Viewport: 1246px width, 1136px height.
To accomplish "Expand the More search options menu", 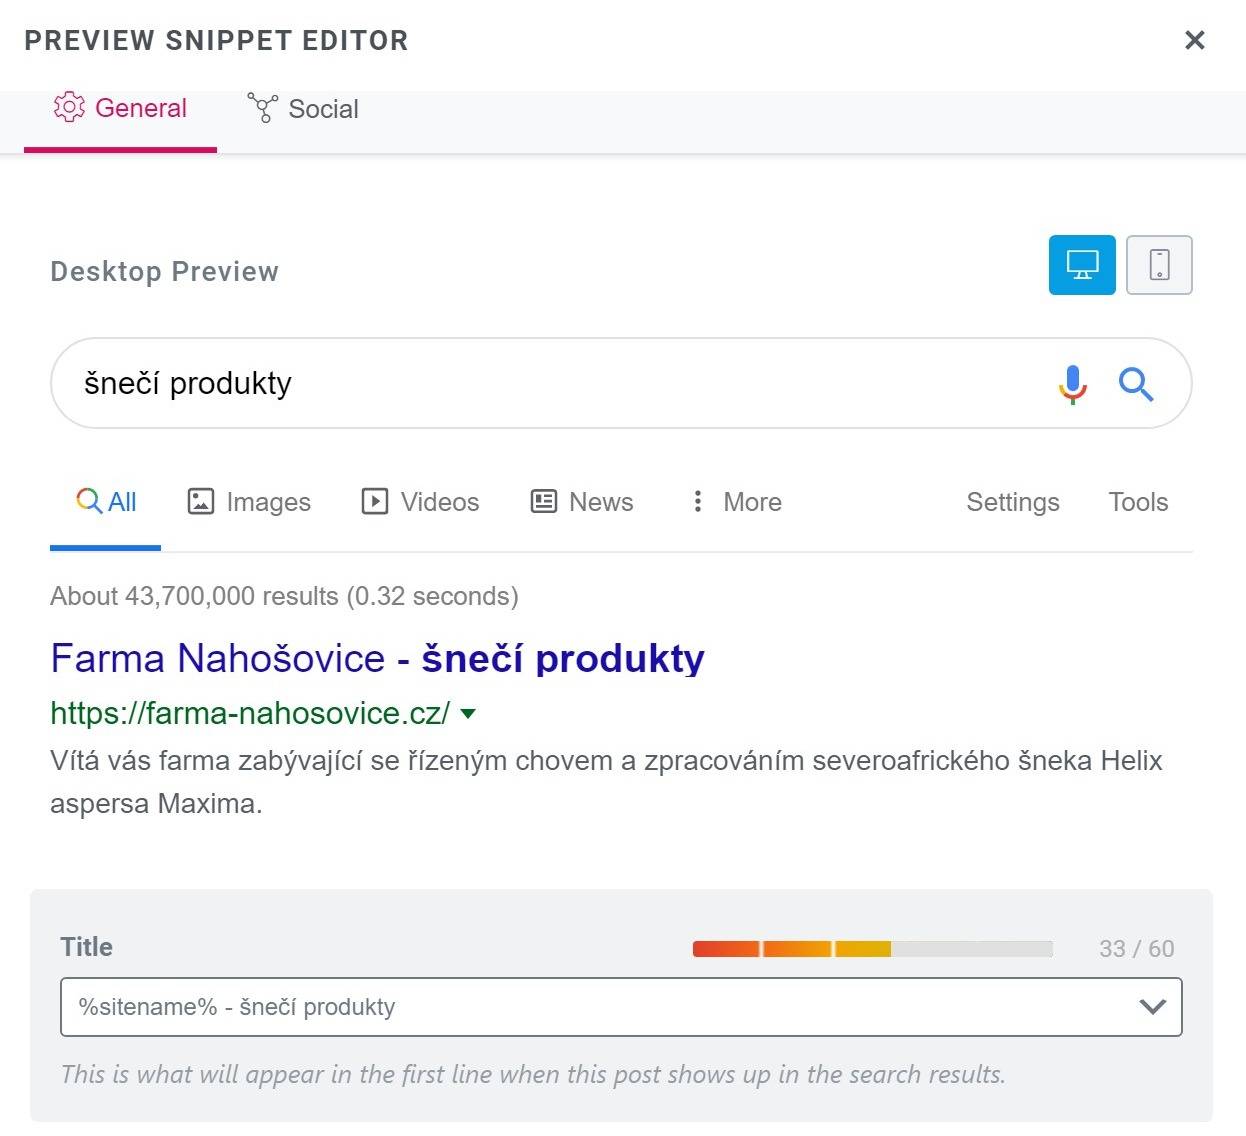I will [x=736, y=502].
